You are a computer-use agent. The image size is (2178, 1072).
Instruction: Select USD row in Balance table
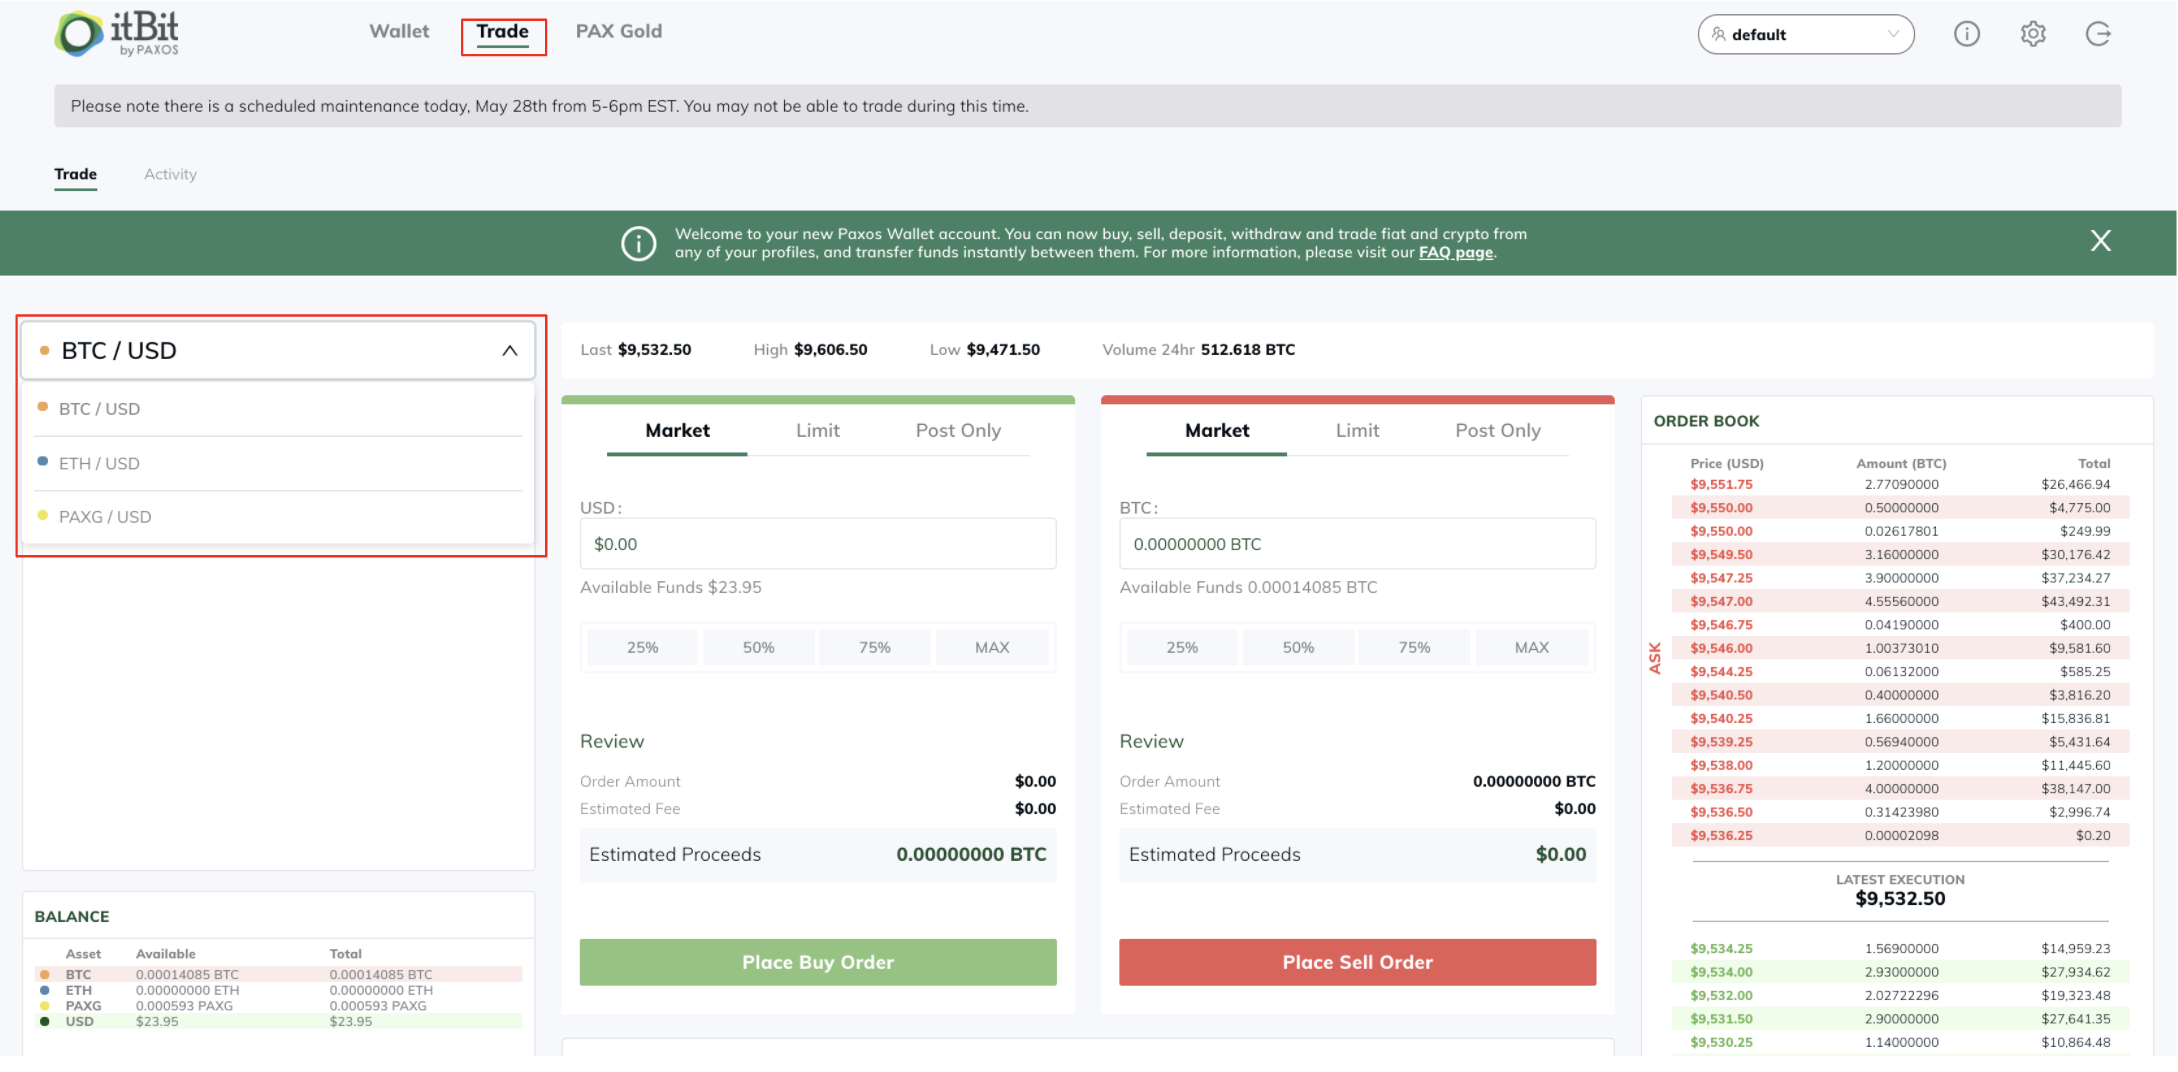click(x=278, y=1022)
